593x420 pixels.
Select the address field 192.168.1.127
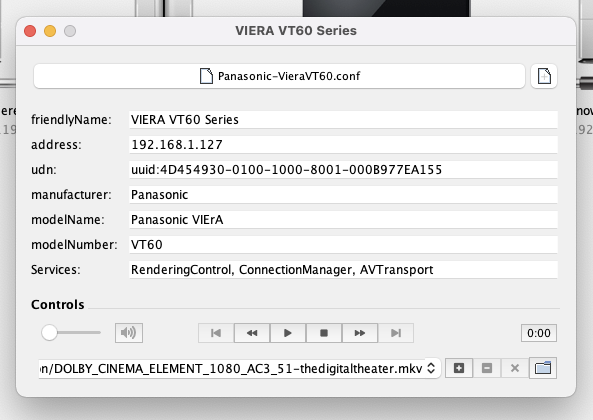(343, 145)
